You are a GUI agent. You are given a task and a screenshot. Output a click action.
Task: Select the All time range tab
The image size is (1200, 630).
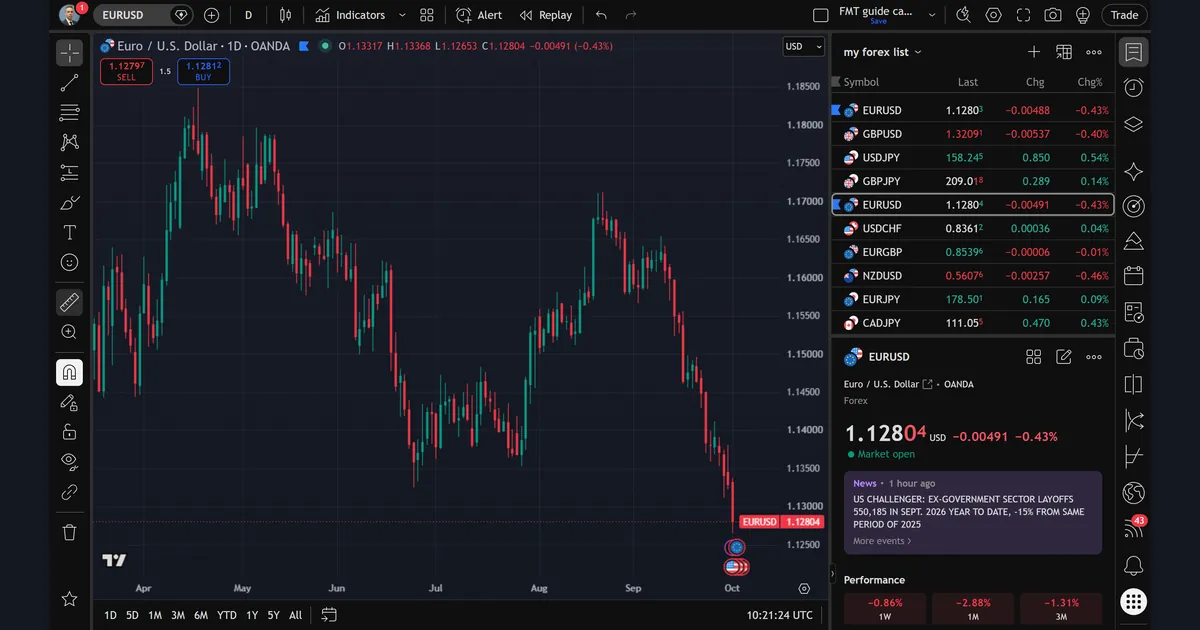pyautogui.click(x=295, y=615)
